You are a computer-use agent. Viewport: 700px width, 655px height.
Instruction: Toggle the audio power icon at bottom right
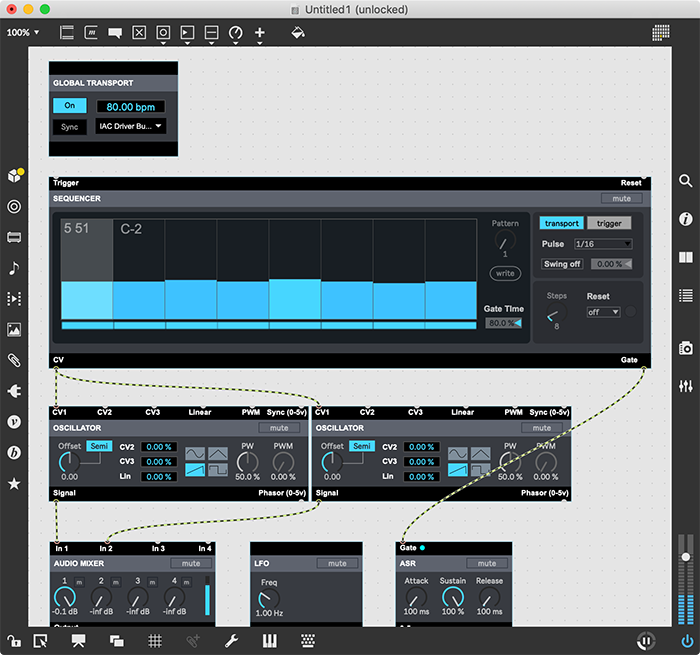(x=687, y=642)
